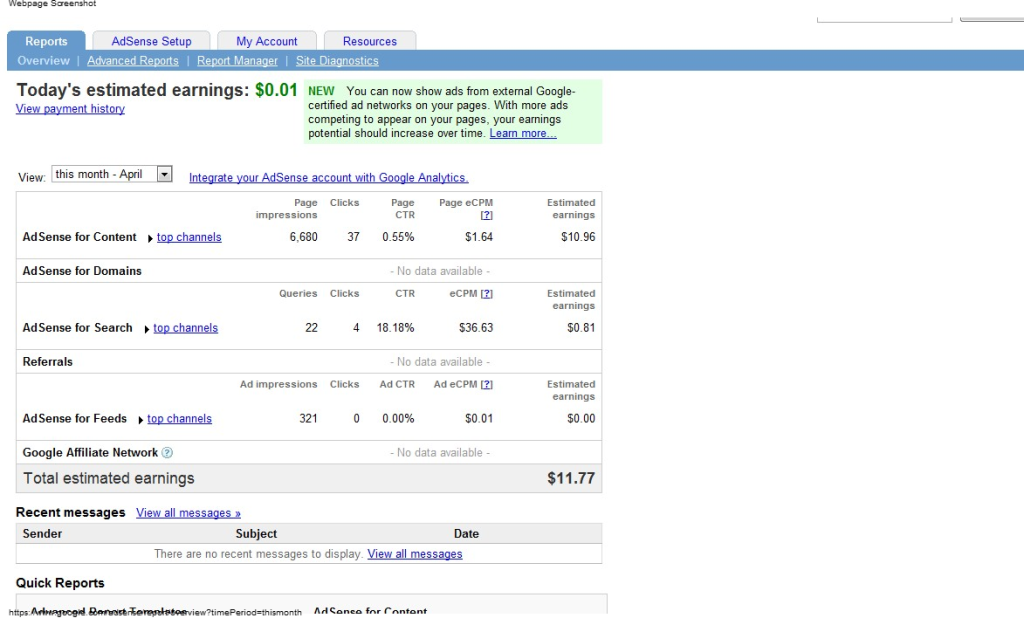Click the Google Affiliate Network help icon
Screen dimensions: 1024x618
click(167, 453)
